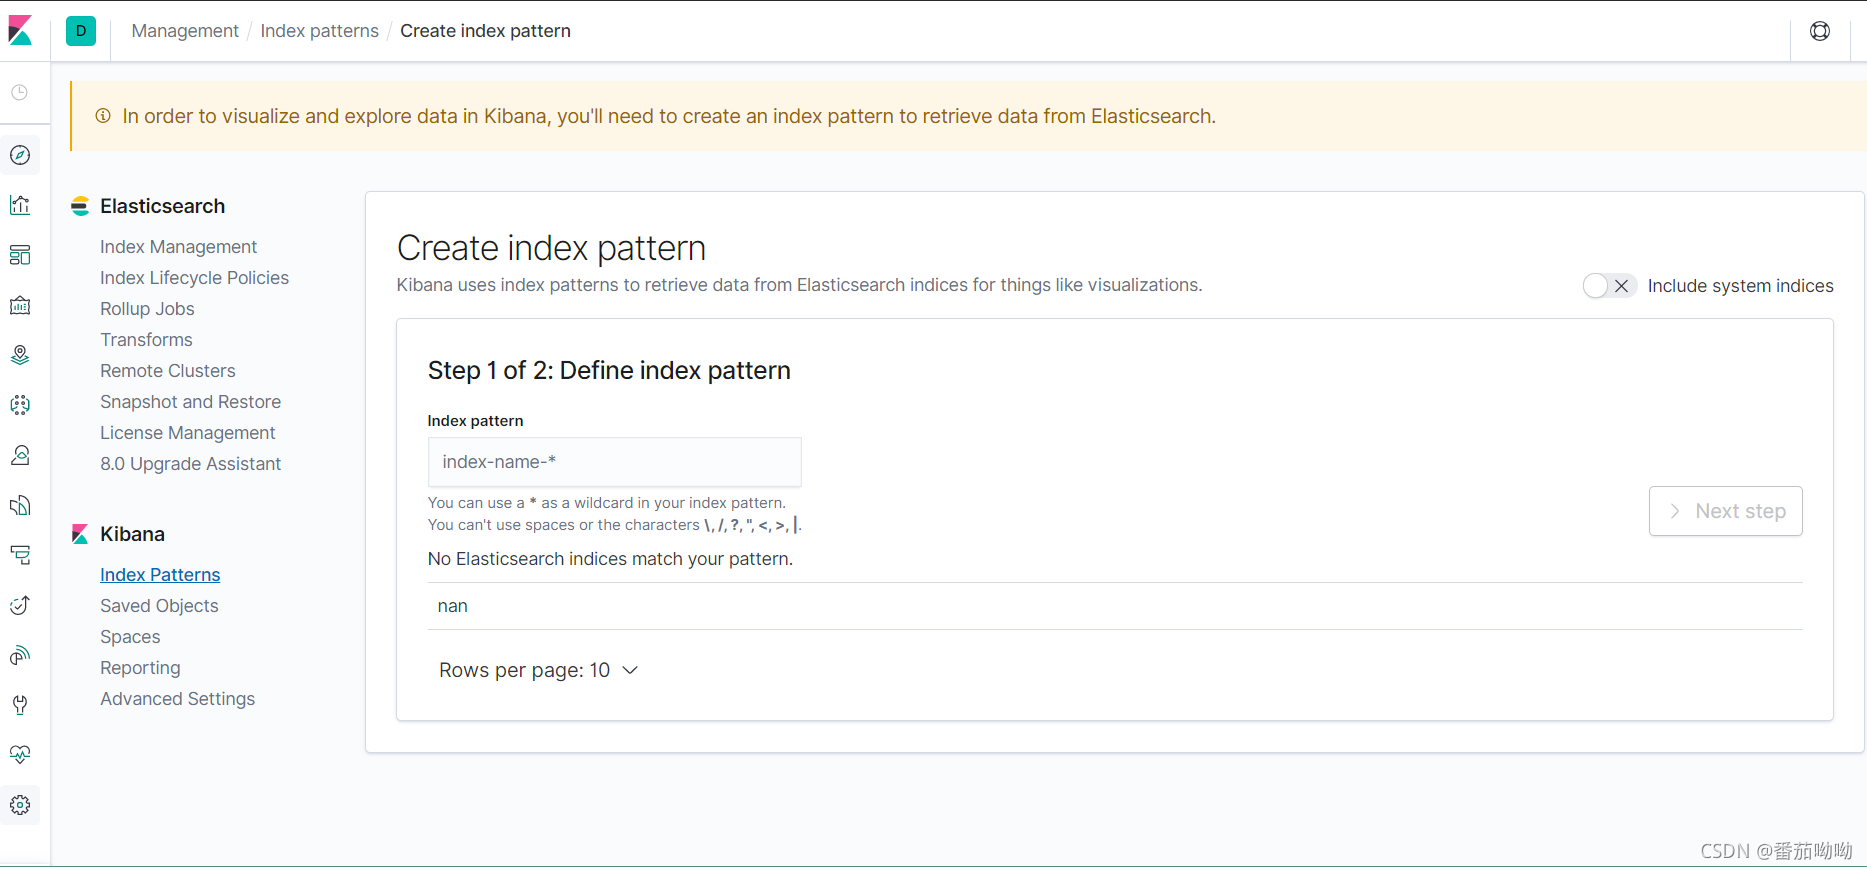The image size is (1867, 870).
Task: Open Uptime icon in sidebar
Action: pos(20,605)
